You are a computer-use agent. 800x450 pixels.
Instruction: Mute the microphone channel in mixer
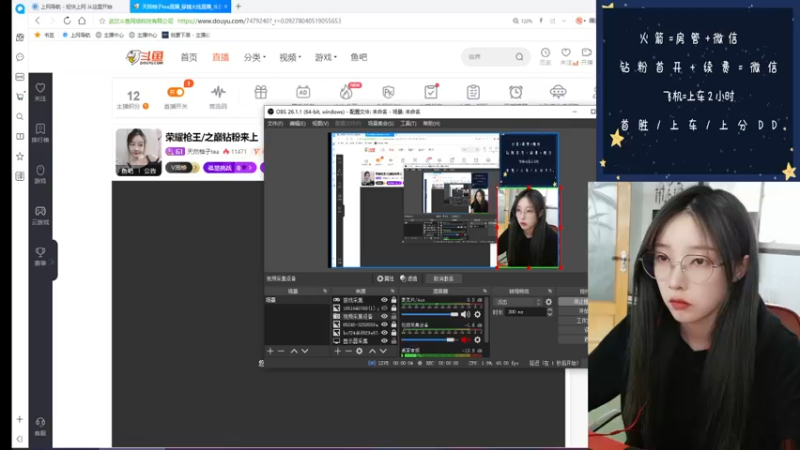tap(466, 314)
